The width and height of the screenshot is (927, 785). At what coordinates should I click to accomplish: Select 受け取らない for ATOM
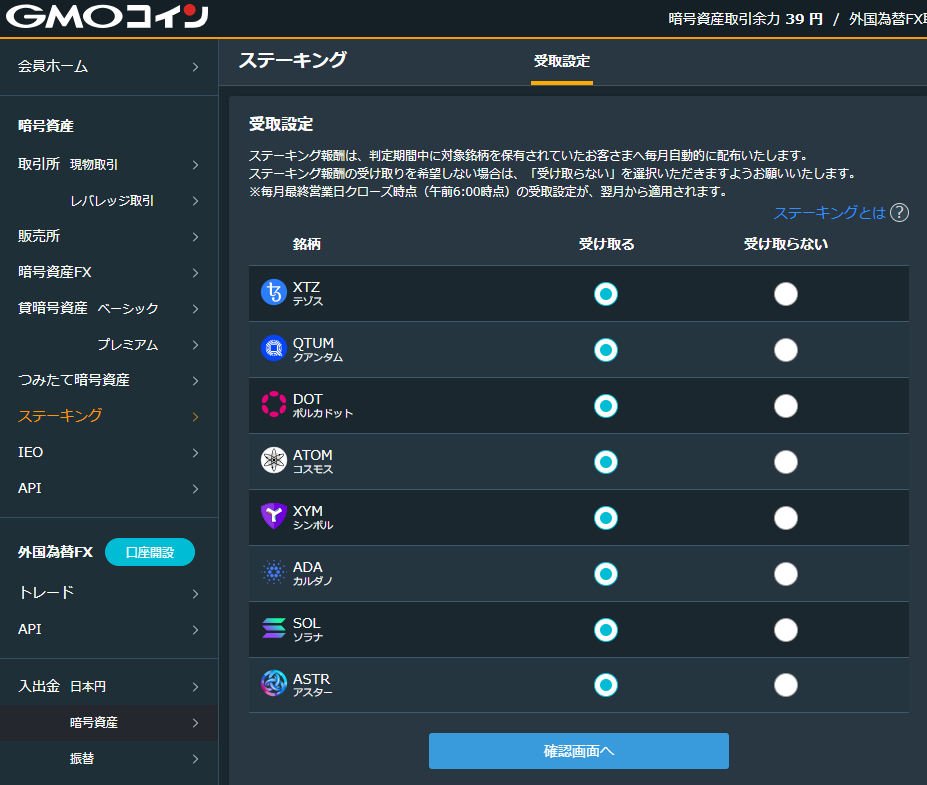tap(786, 462)
